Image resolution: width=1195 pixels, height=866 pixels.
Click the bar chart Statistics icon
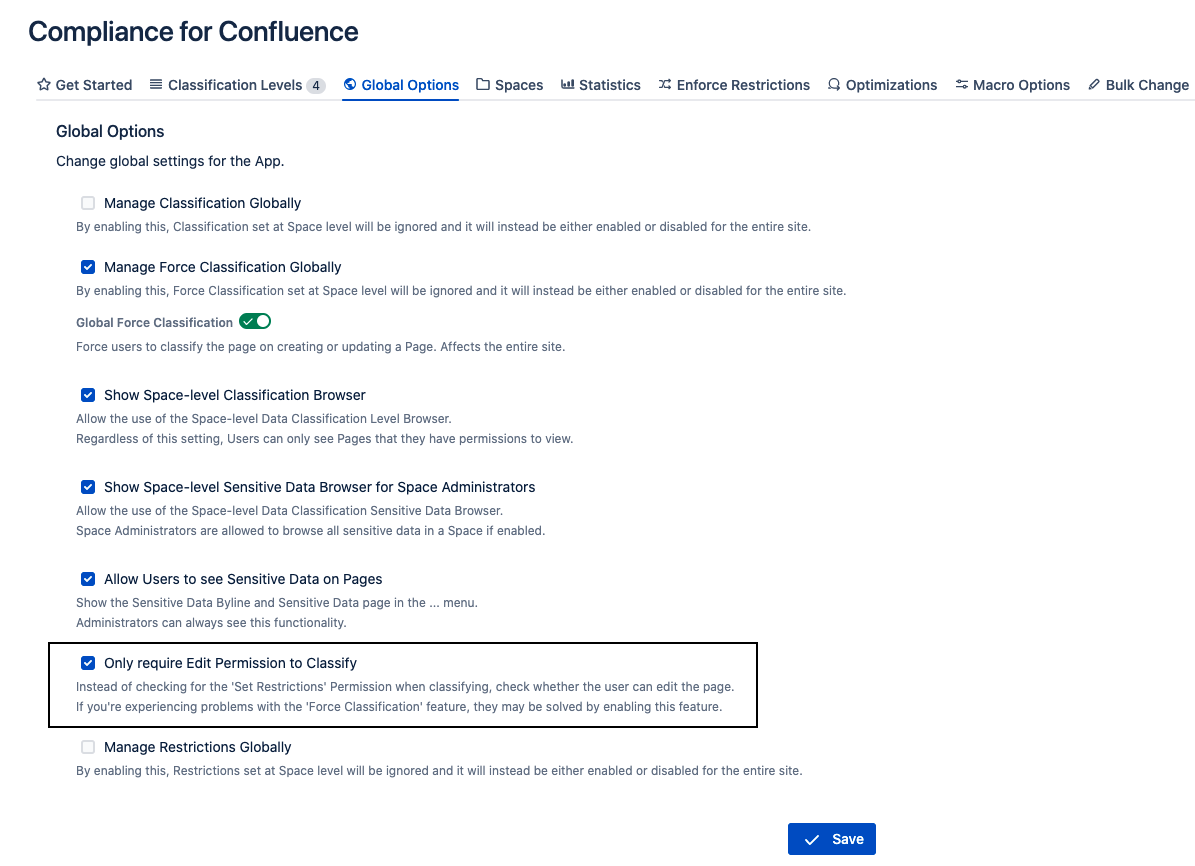568,85
